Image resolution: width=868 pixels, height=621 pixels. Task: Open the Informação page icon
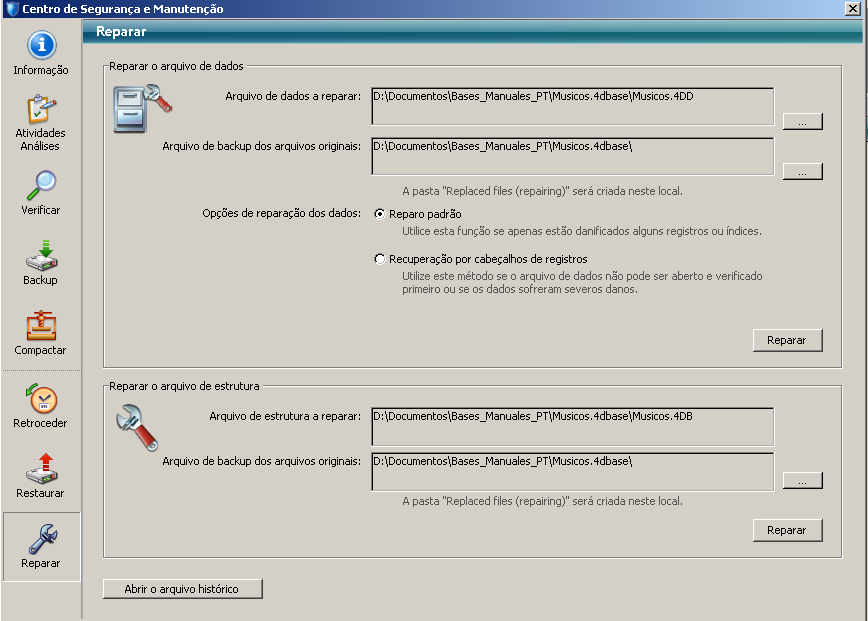pyautogui.click(x=42, y=45)
